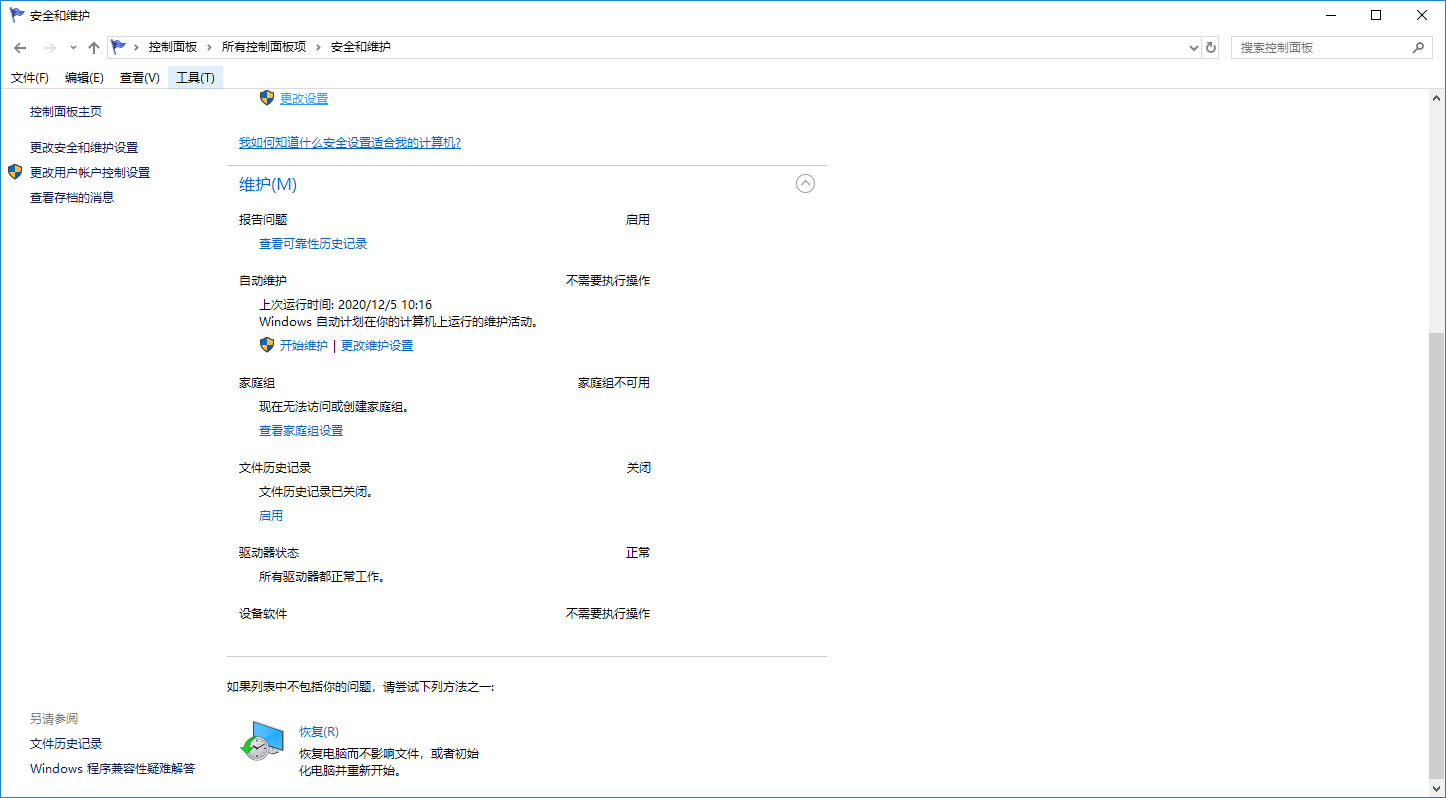Open 查看可靠性历史记录
The width and height of the screenshot is (1446, 798).
[x=313, y=243]
